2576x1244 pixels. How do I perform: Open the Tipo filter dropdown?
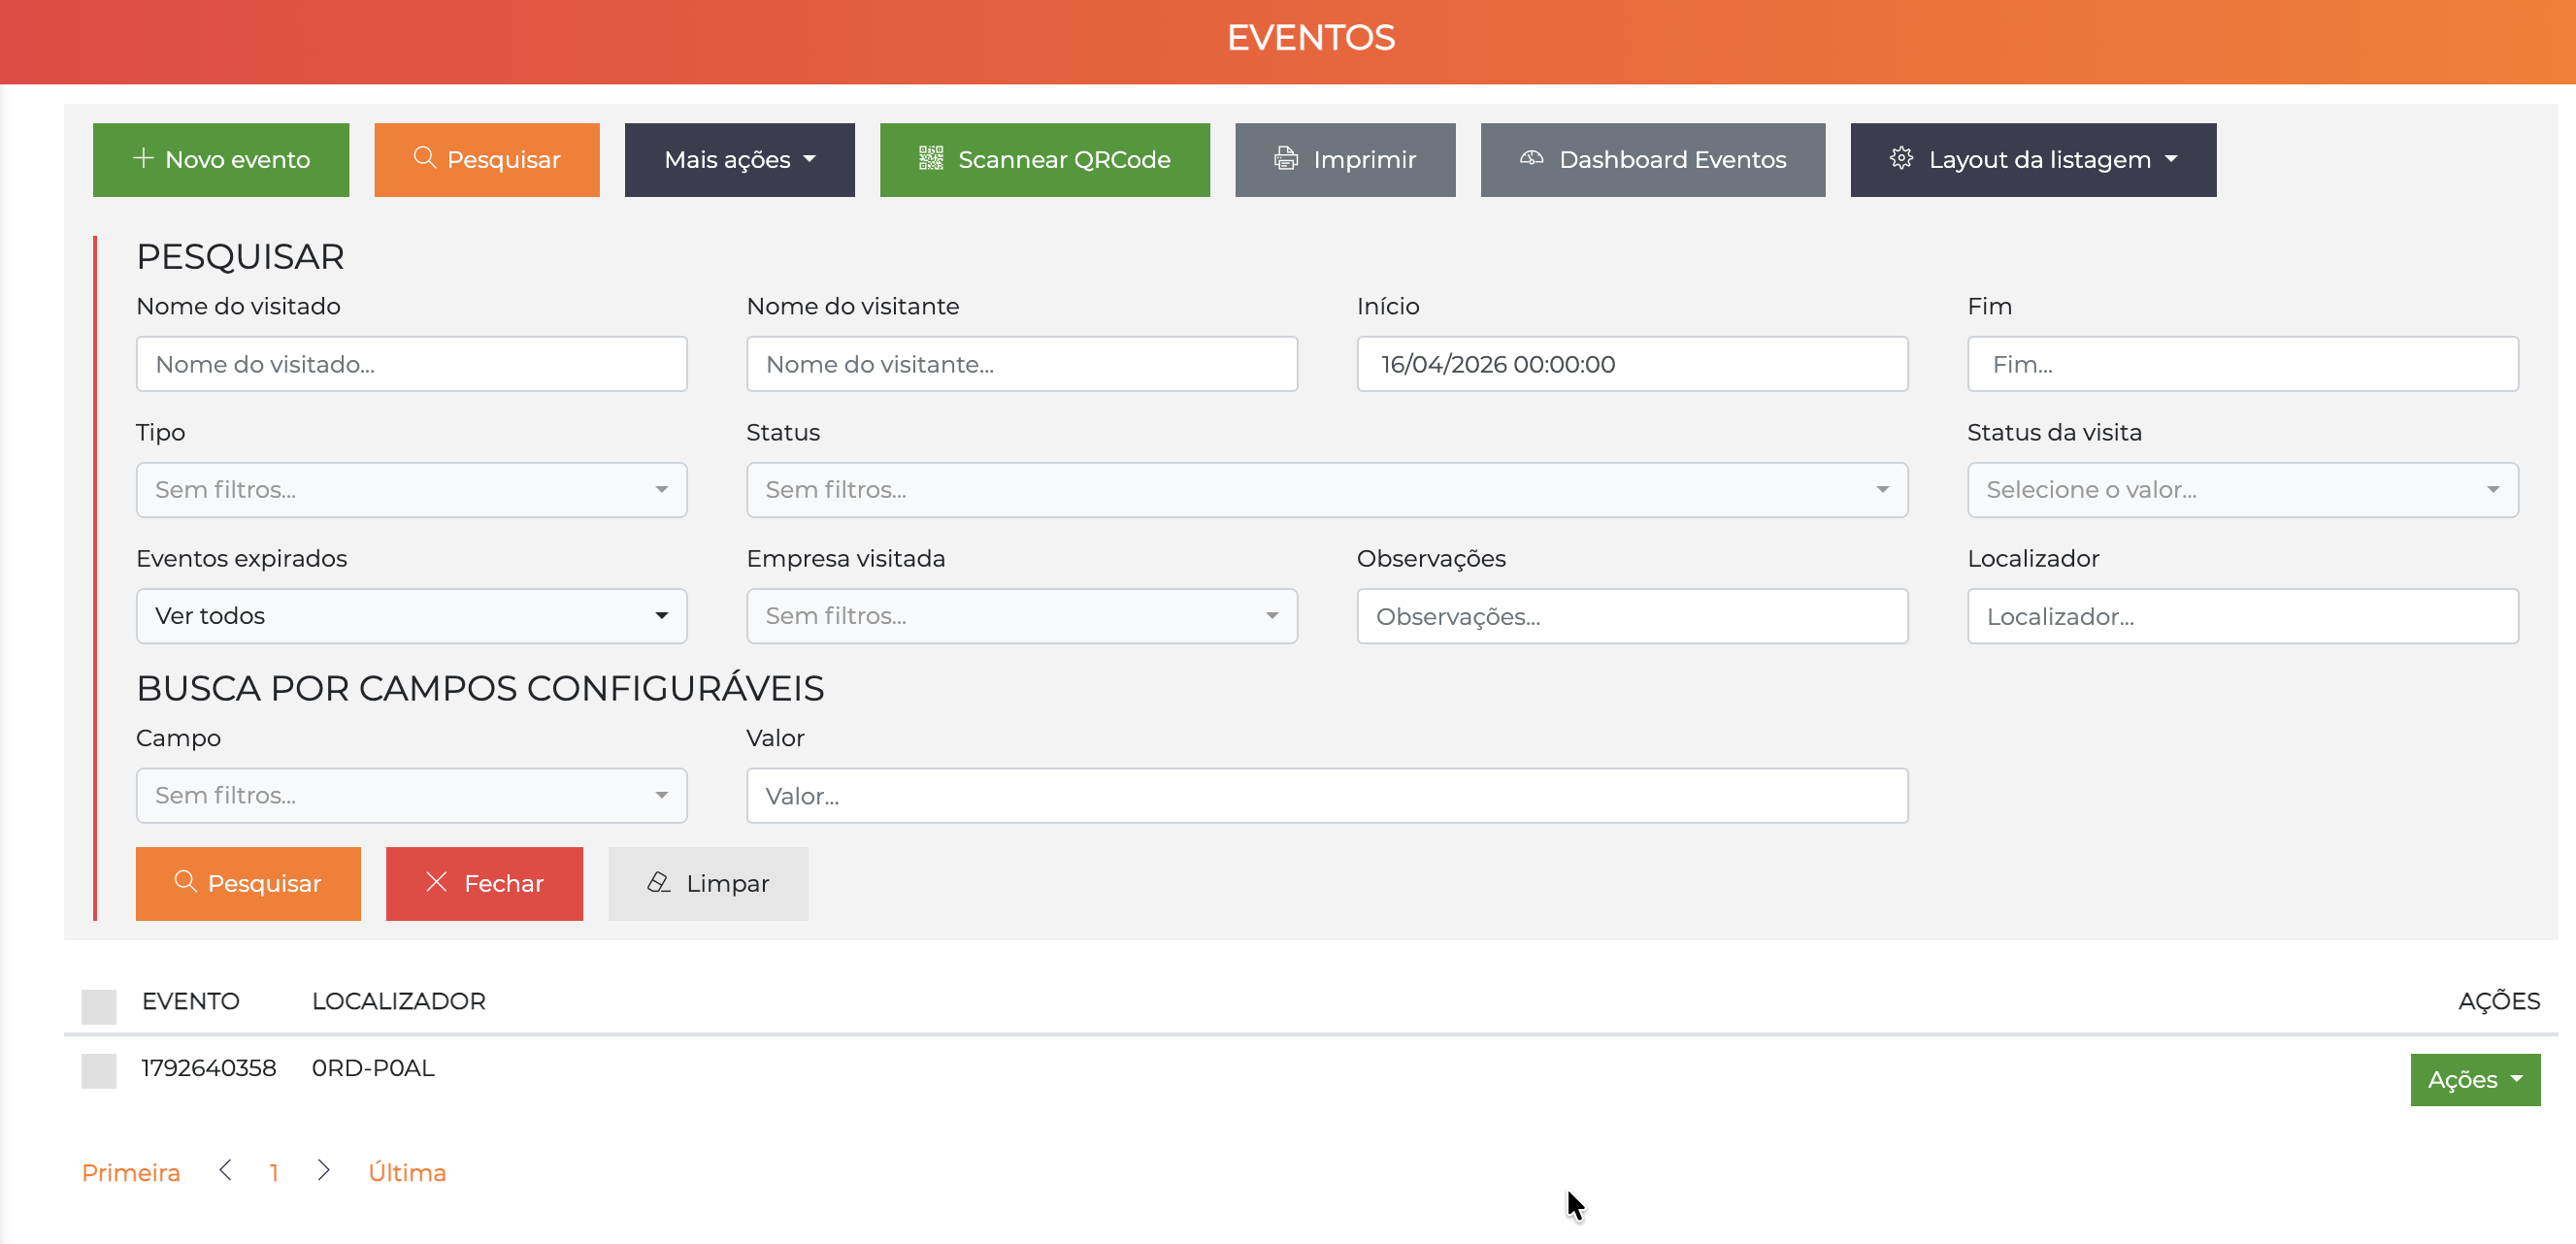click(412, 490)
